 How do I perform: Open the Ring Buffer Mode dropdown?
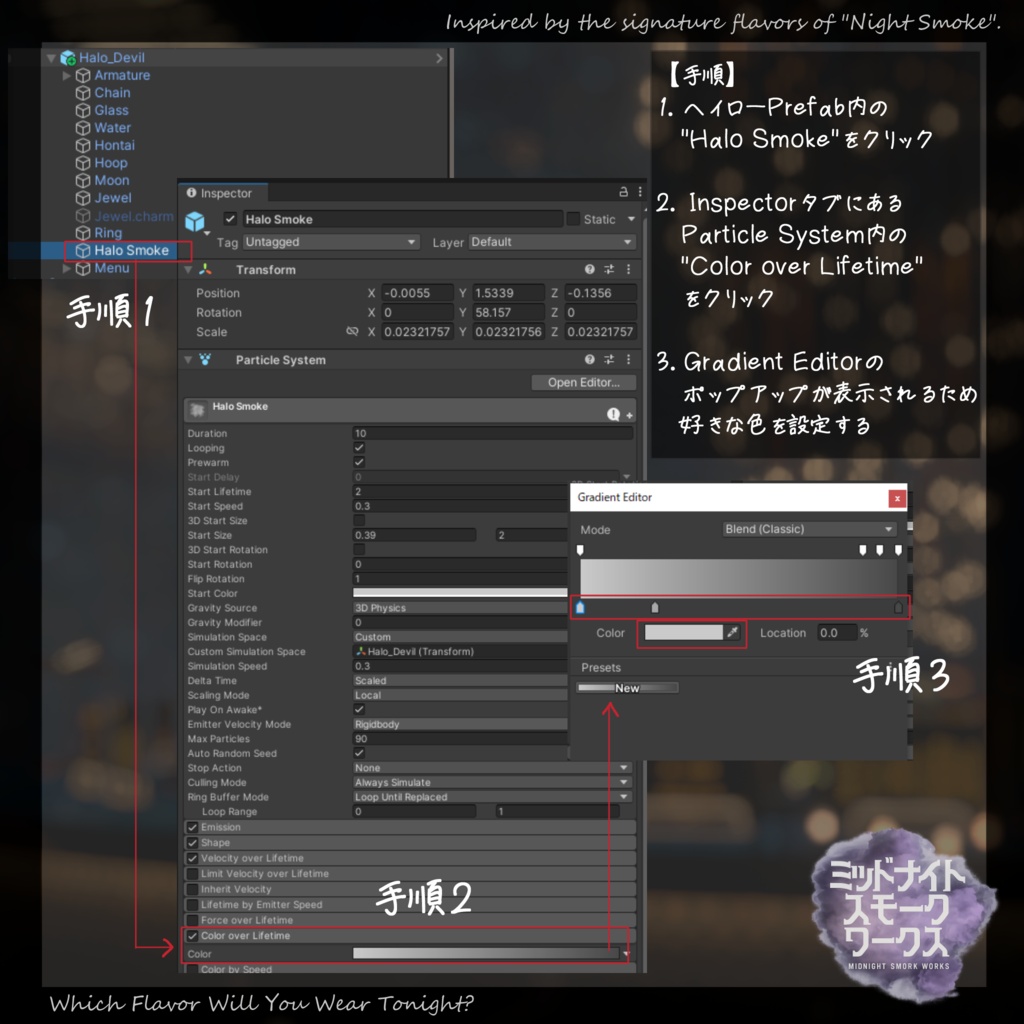[492, 797]
